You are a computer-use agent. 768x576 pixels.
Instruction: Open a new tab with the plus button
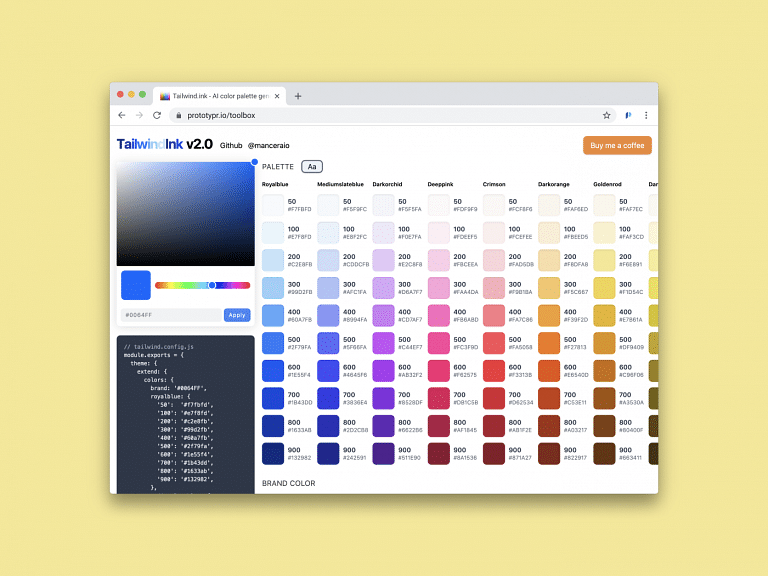pos(298,96)
